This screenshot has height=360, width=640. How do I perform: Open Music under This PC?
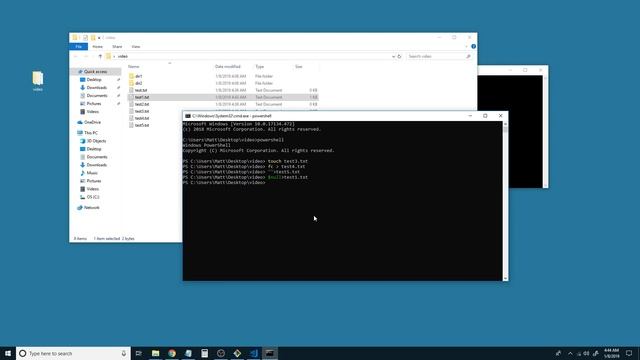tap(92, 173)
